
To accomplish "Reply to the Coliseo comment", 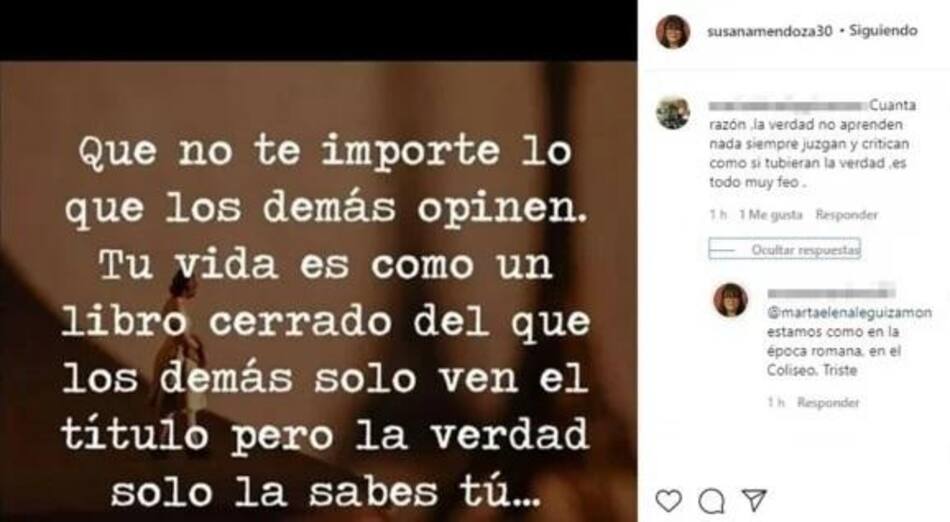I will 828,402.
